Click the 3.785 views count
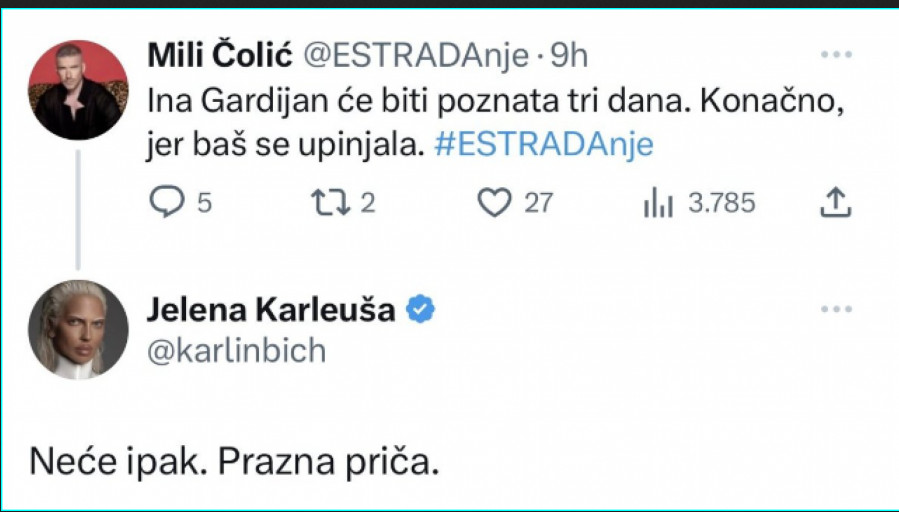 coord(721,203)
